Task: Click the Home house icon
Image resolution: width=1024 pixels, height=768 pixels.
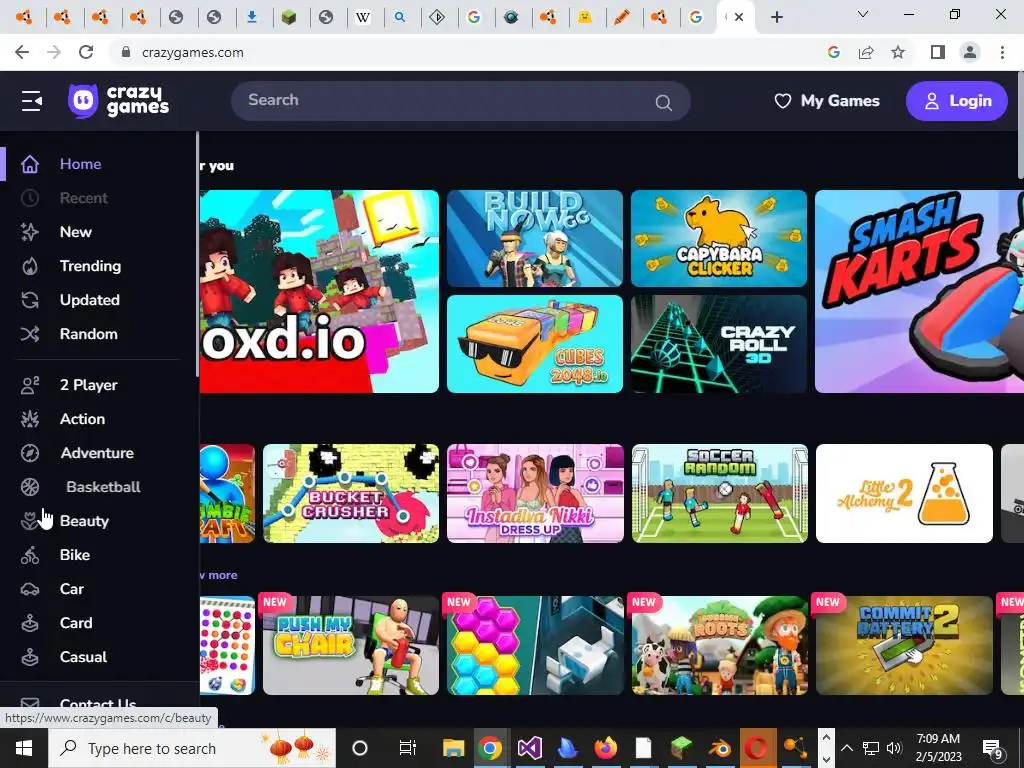Action: 30,164
